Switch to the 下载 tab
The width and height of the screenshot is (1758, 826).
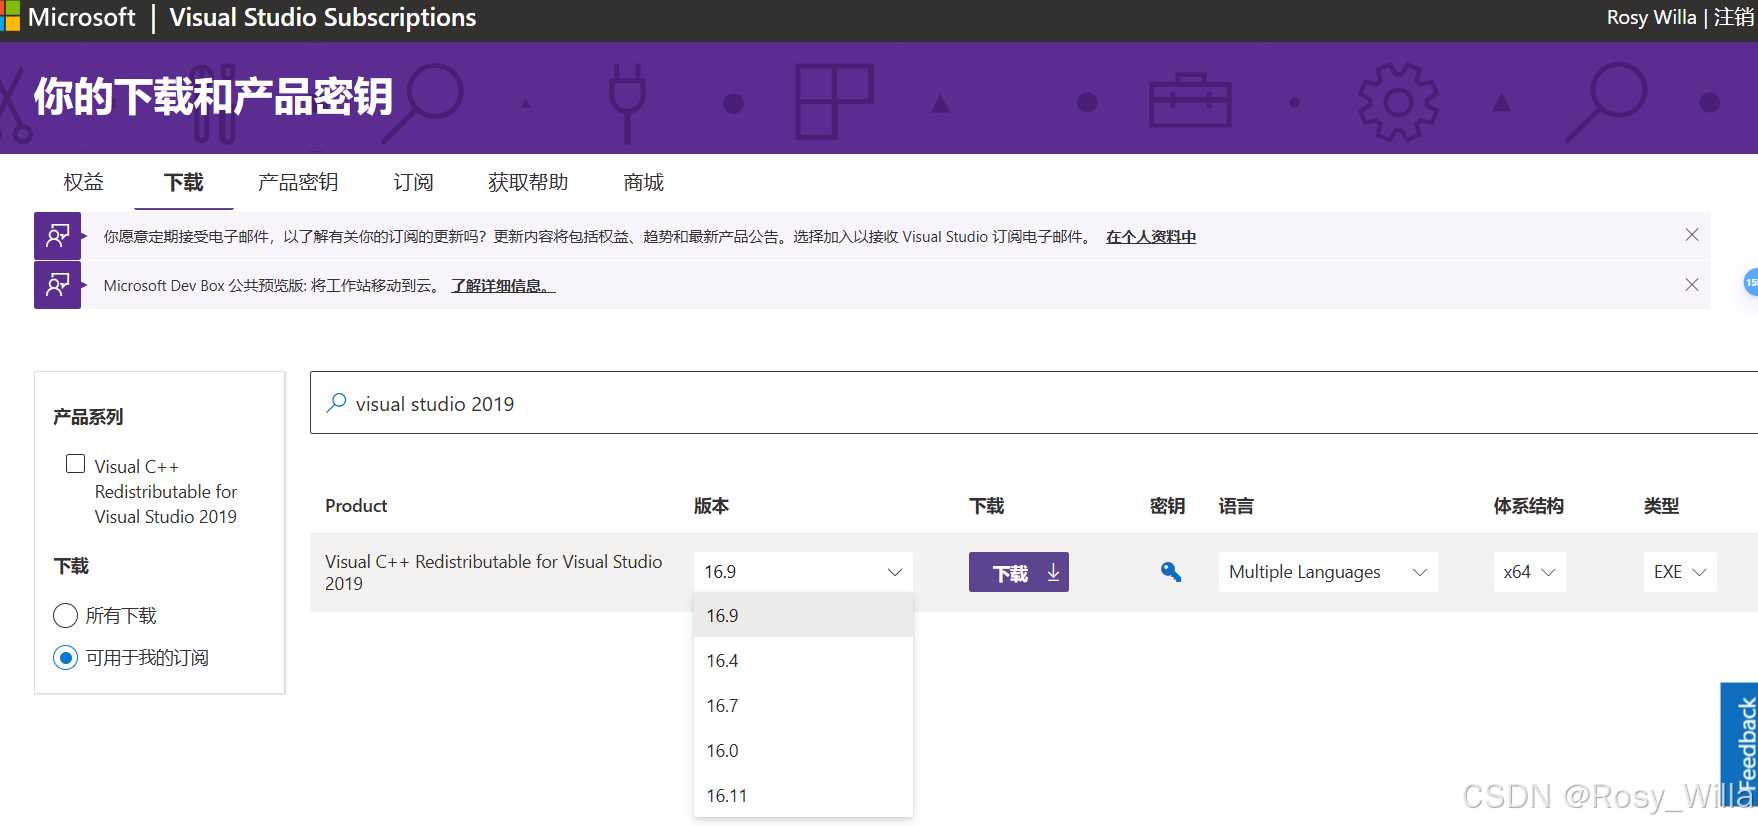[x=183, y=182]
